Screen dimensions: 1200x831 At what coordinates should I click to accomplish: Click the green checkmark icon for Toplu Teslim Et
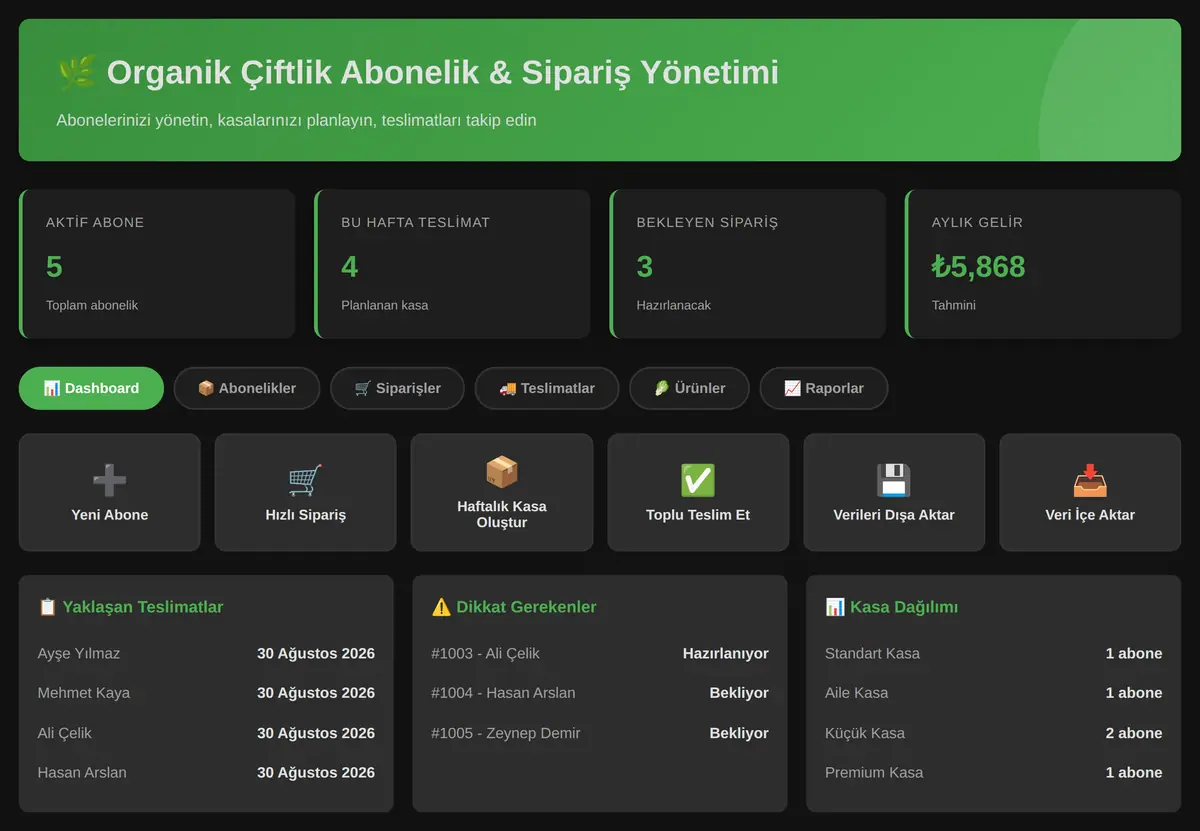point(698,480)
